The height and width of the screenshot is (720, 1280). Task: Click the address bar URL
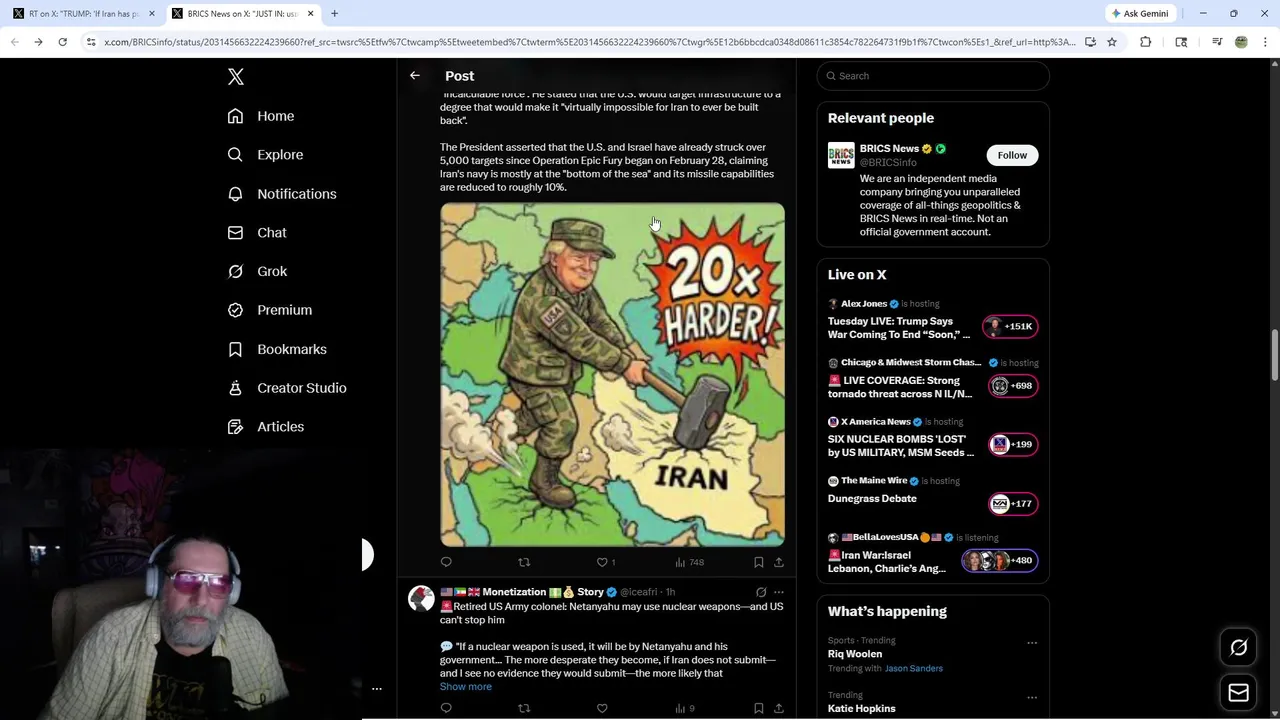(x=589, y=42)
